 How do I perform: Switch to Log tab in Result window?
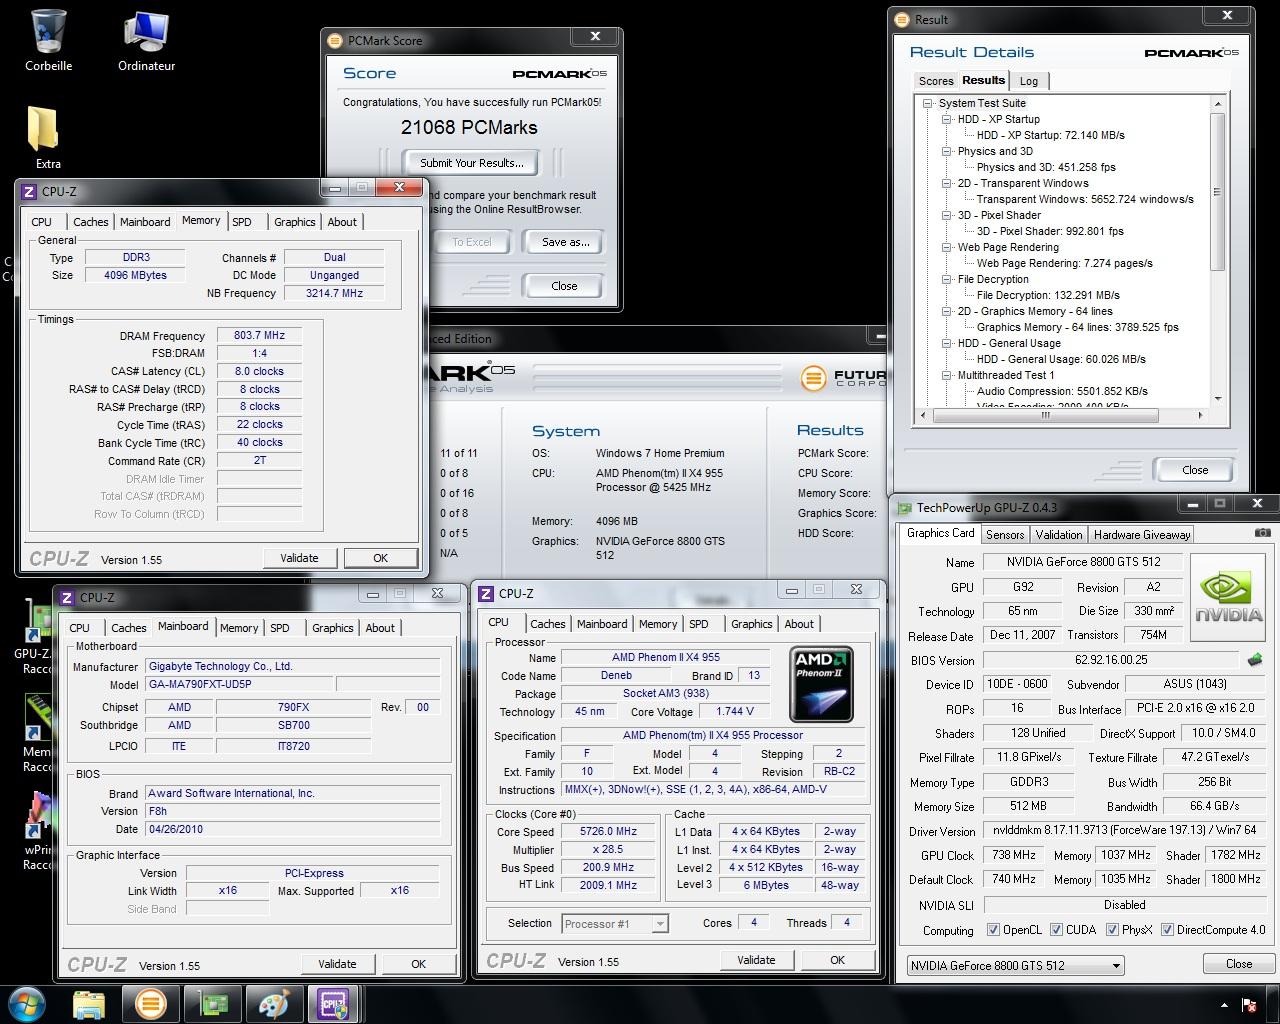(1029, 81)
